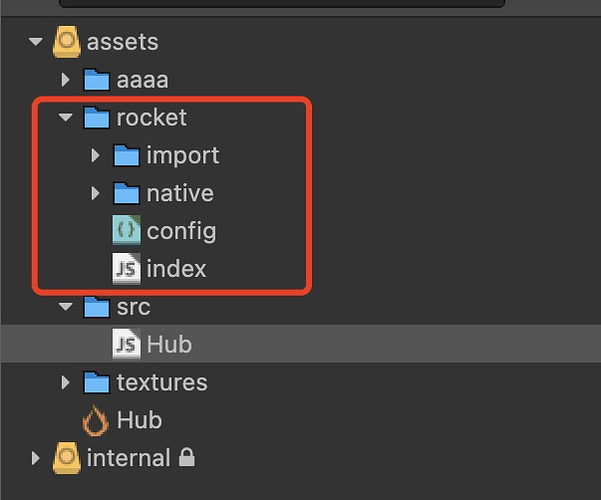
Task: Collapse the rocket folder arrow
Action: pyautogui.click(x=66, y=118)
